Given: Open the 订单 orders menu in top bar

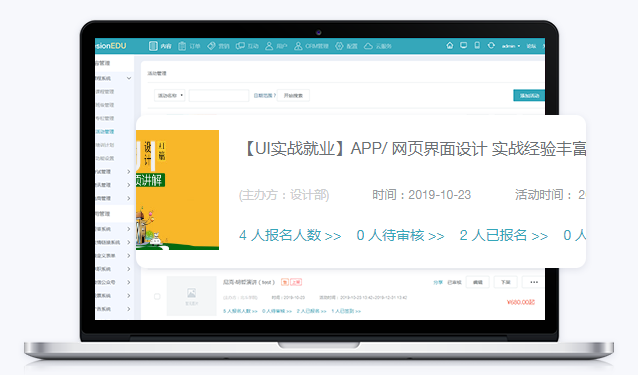Looking at the screenshot, I should tap(190, 46).
